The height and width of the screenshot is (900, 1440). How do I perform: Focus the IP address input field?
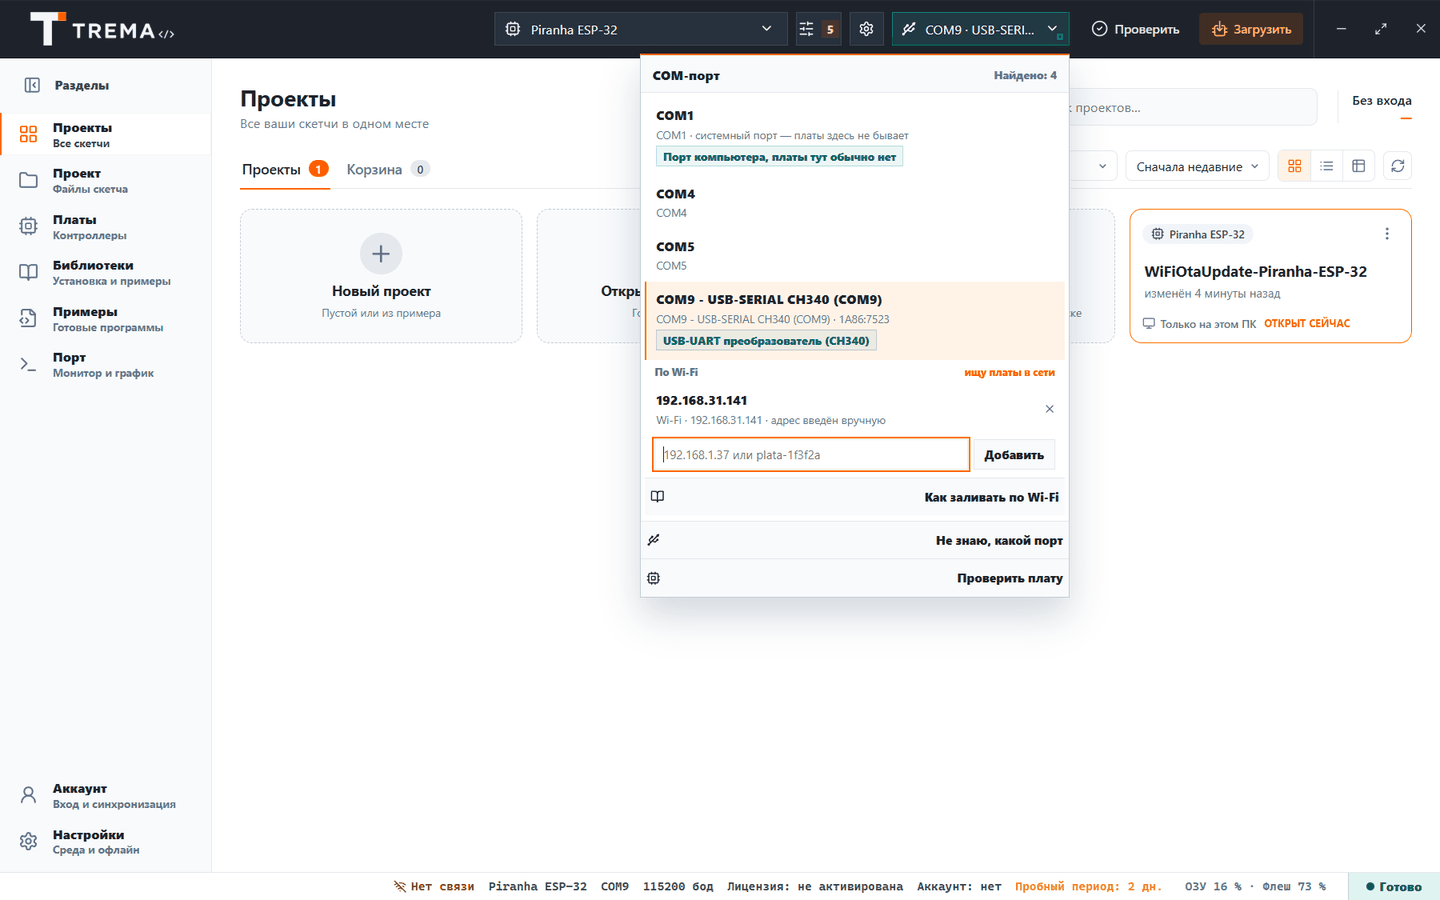pos(811,454)
